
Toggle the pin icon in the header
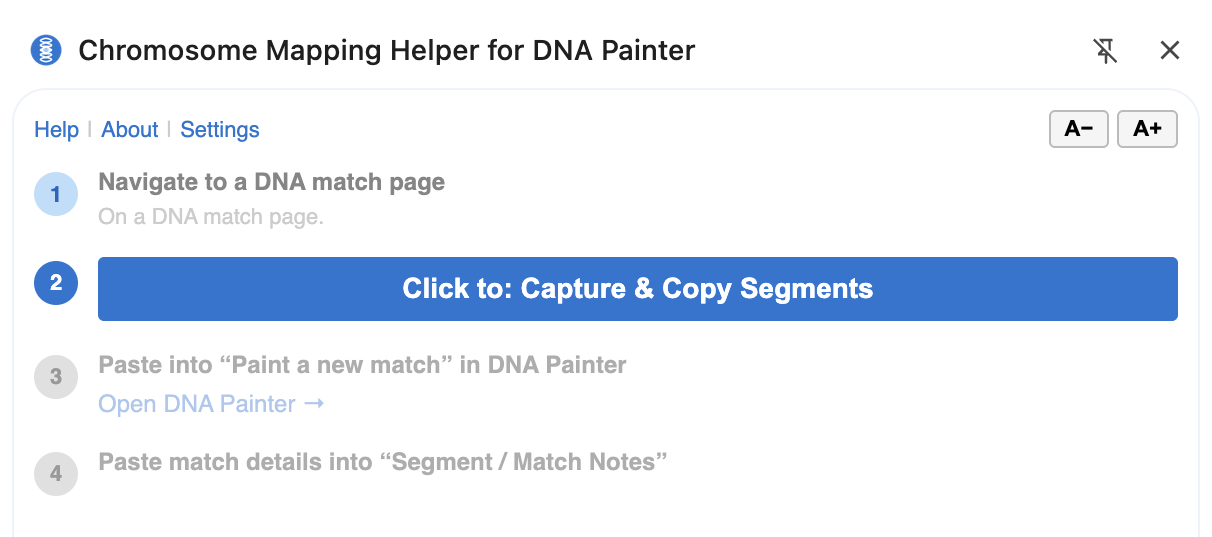coord(1105,50)
